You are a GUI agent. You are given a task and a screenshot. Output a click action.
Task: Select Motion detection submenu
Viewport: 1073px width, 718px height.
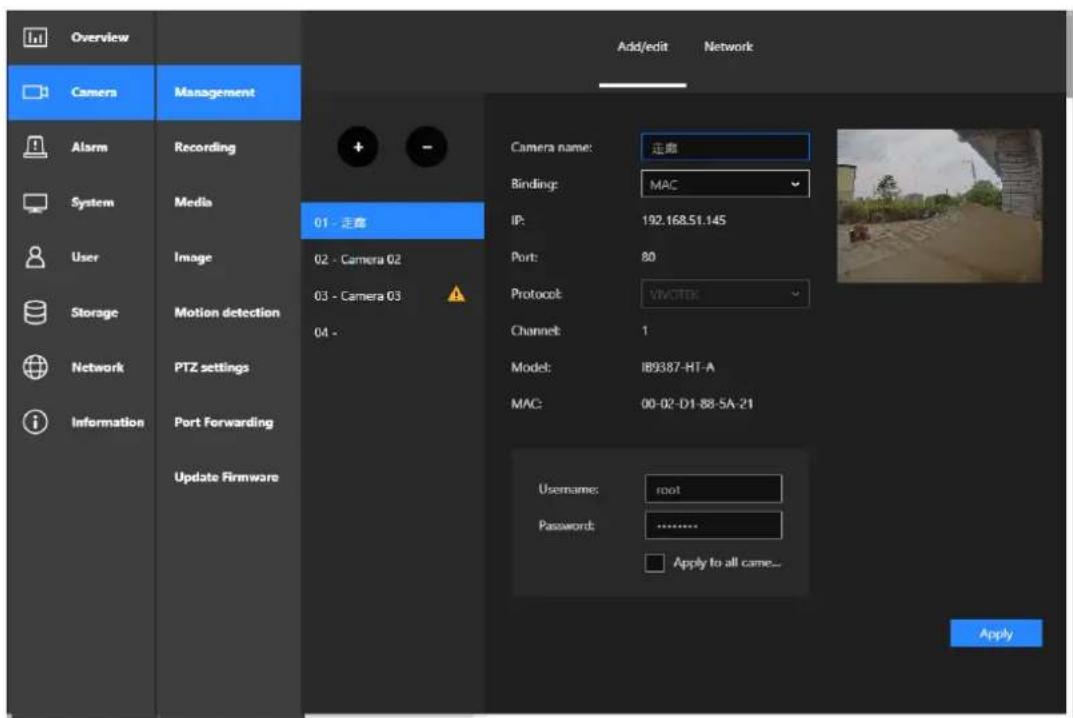click(x=227, y=312)
